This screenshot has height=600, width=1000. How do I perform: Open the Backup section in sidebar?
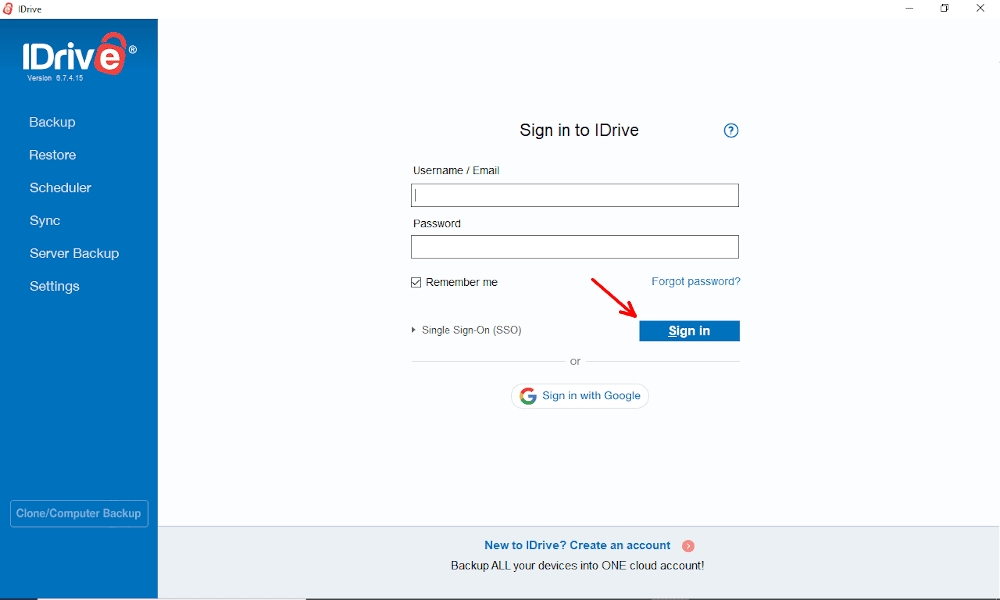(52, 122)
